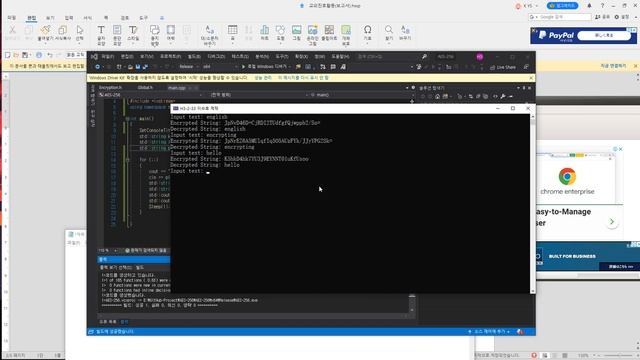This screenshot has width=640, height=360.
Task: Click the Google search field in Hangul
Action: pyautogui.click(x=560, y=17)
